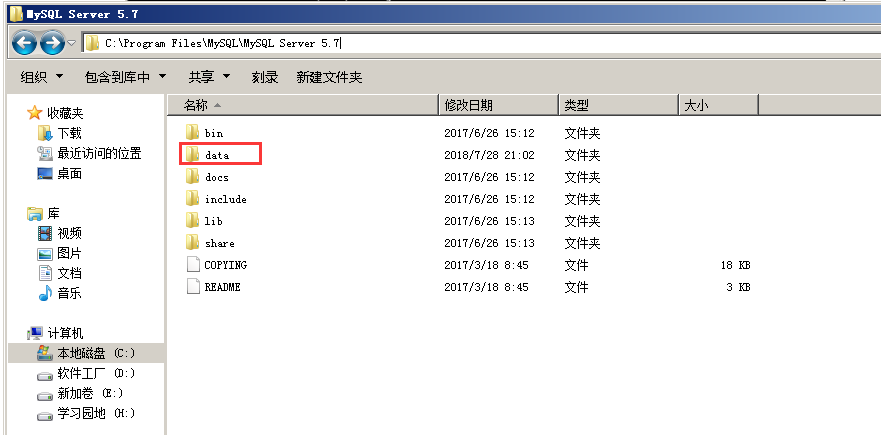Open the 视频 library

pos(69,233)
